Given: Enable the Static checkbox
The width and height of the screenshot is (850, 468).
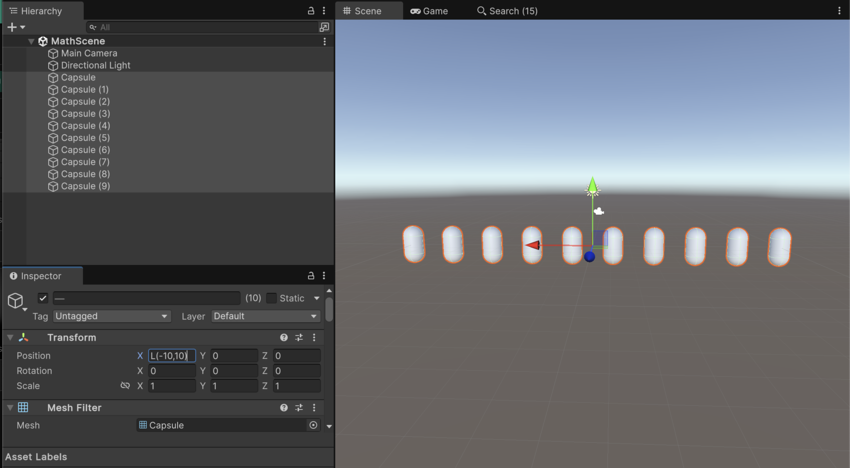Looking at the screenshot, I should [271, 298].
